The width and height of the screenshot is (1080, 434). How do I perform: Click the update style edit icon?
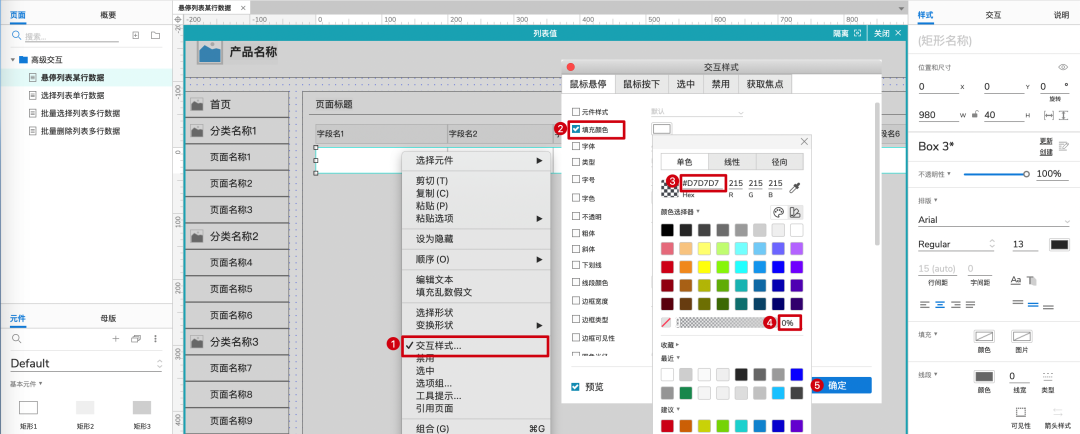pos(1063,145)
